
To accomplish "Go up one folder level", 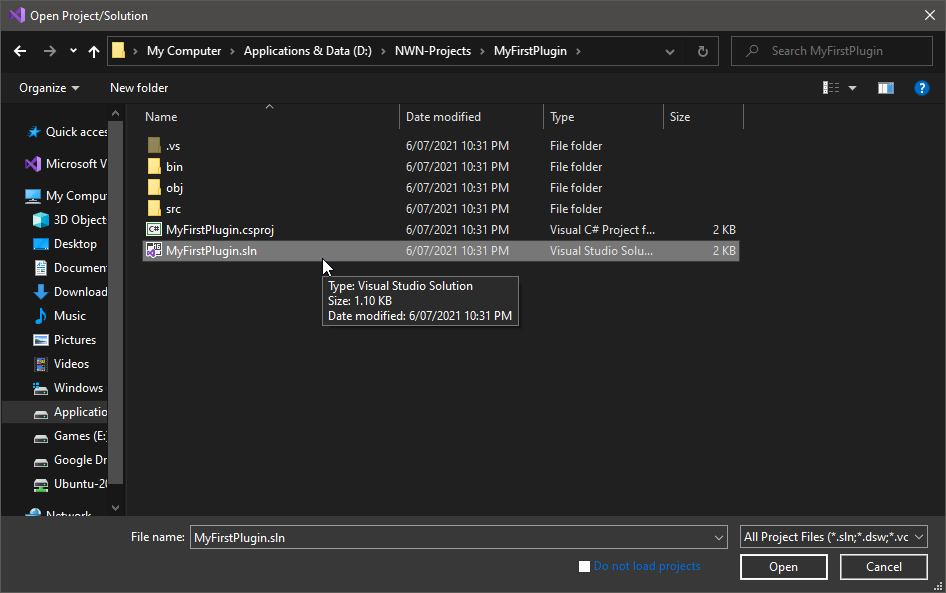I will pyautogui.click(x=94, y=51).
